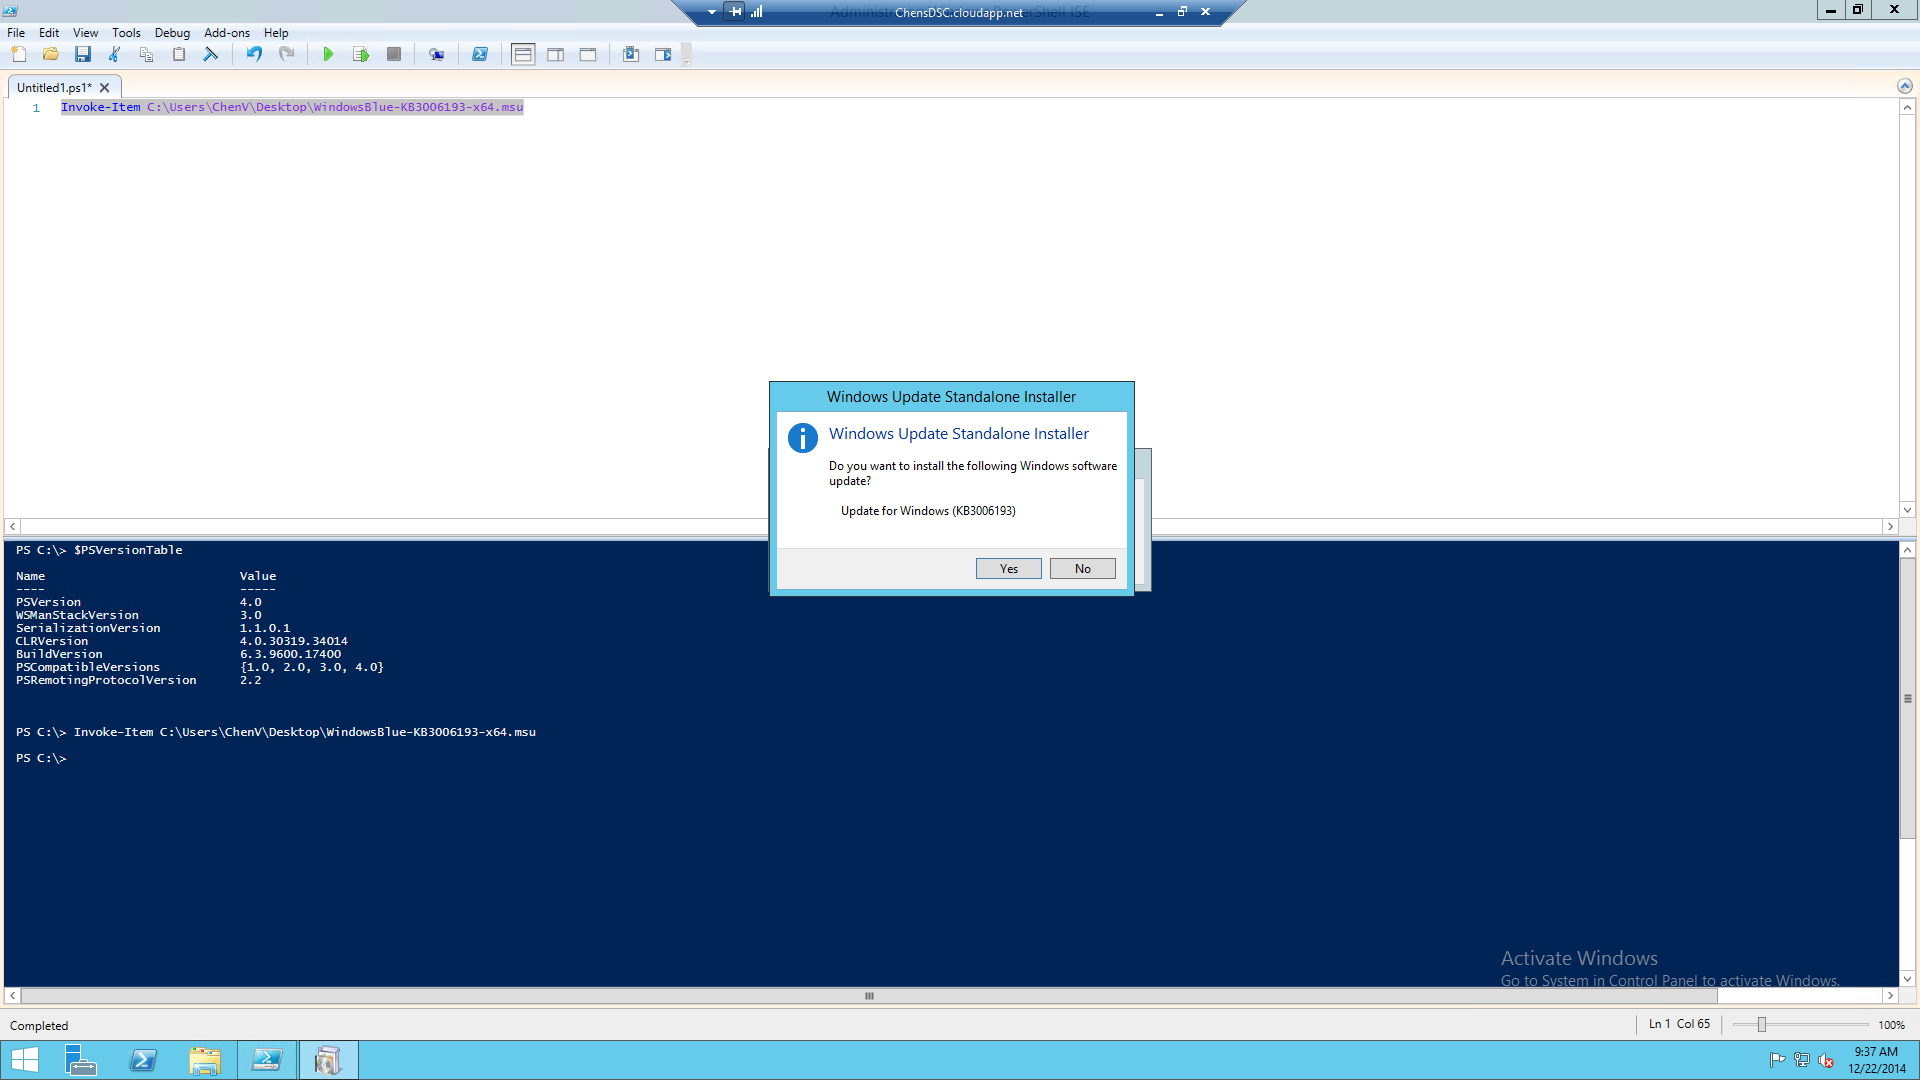Viewport: 1920px width, 1080px height.
Task: Clear the console pane with the wiper icon
Action: [x=211, y=54]
